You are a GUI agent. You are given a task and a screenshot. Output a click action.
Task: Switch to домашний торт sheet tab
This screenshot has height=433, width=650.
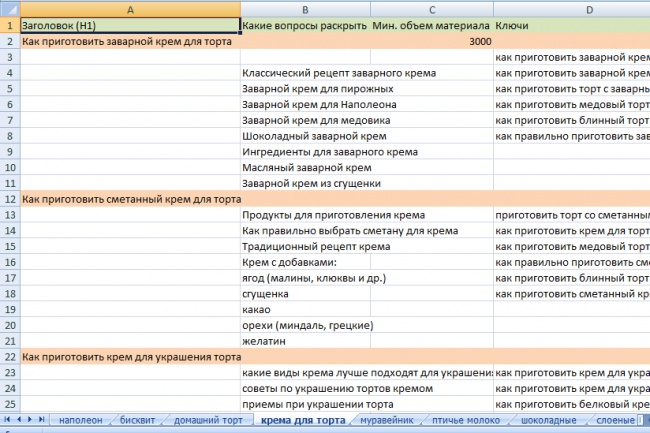208,420
